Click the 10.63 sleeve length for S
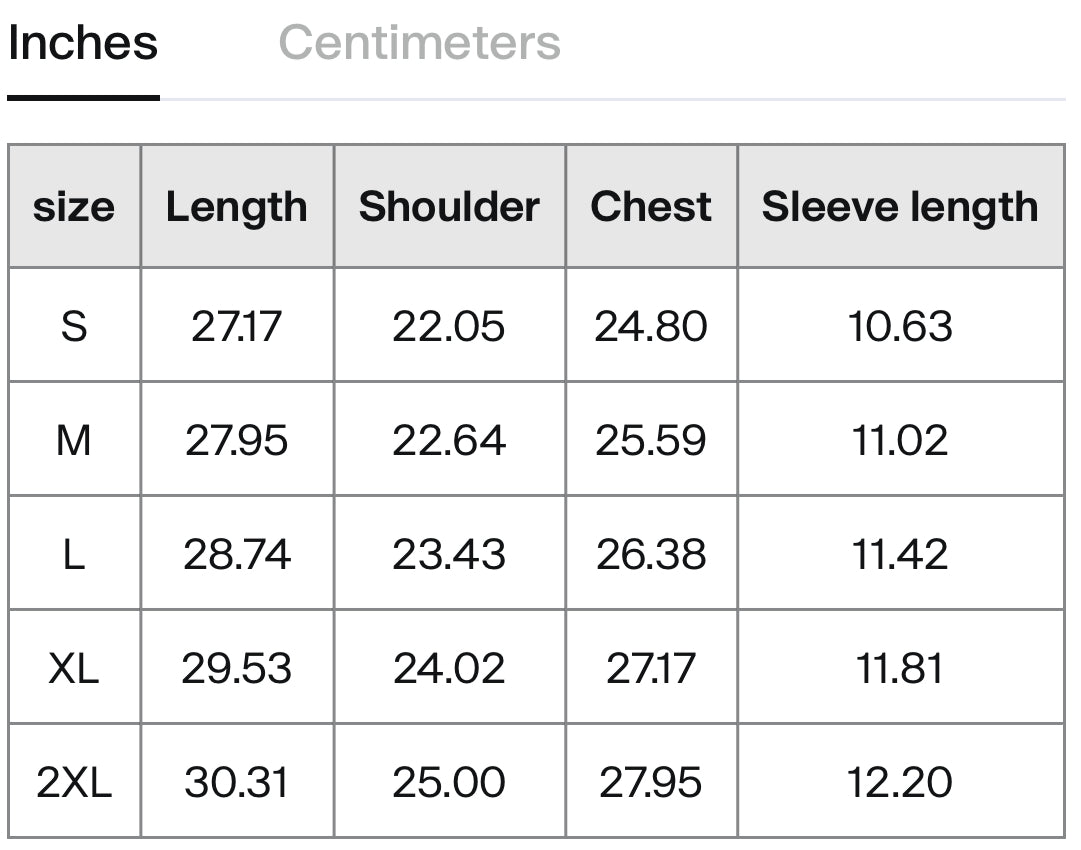This screenshot has width=1081, height=850. pyautogui.click(x=900, y=326)
